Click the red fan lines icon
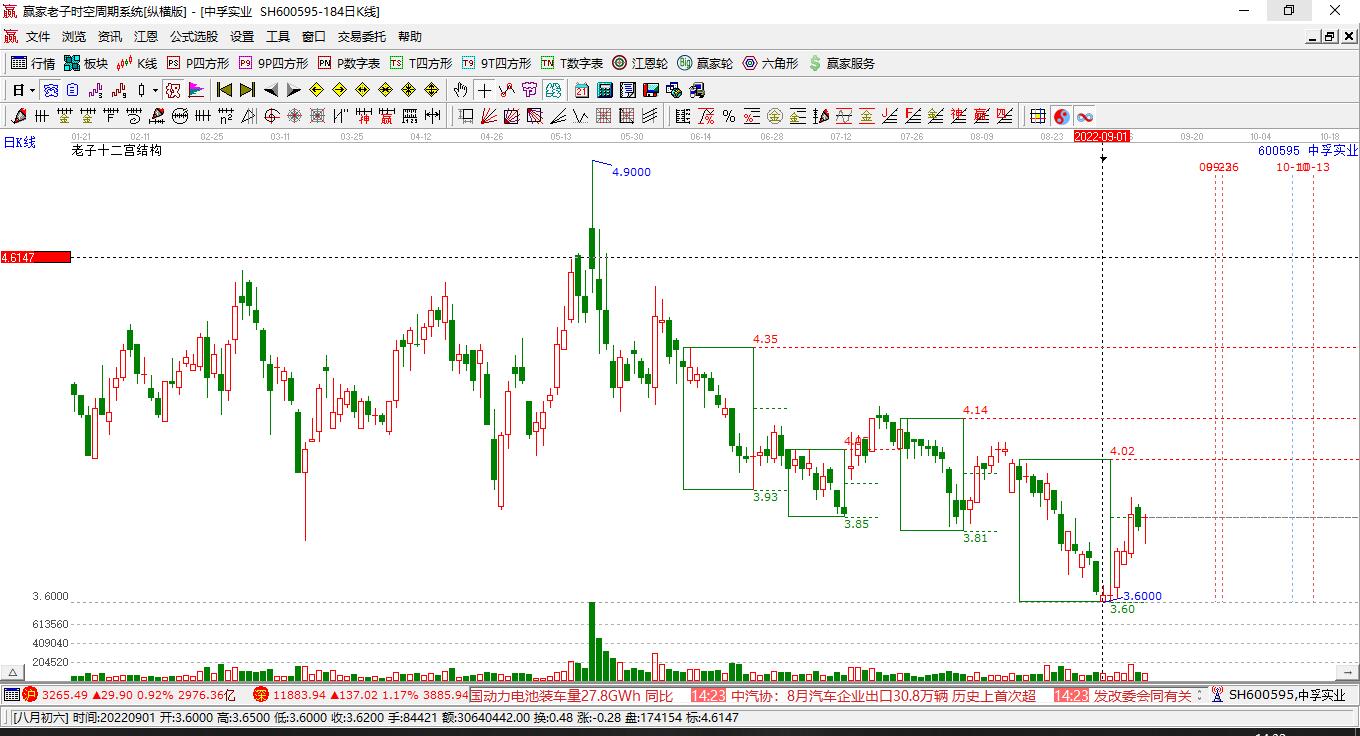 click(x=489, y=116)
